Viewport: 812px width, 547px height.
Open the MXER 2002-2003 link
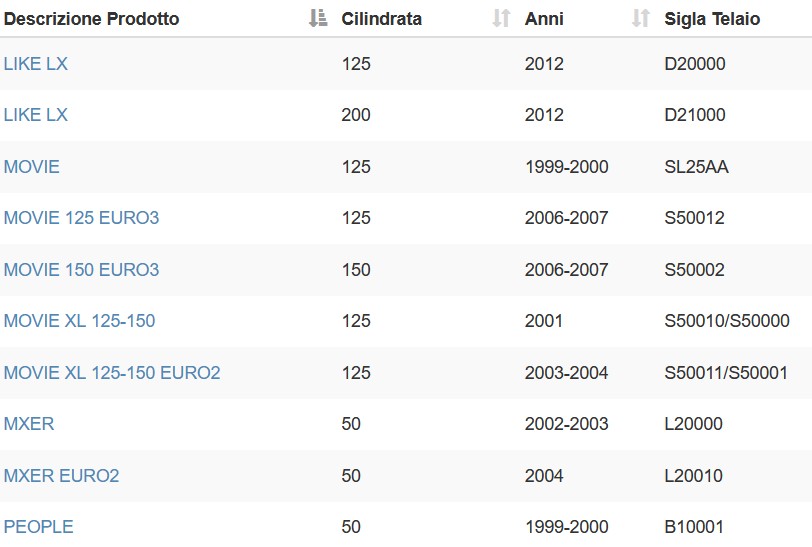coord(29,424)
